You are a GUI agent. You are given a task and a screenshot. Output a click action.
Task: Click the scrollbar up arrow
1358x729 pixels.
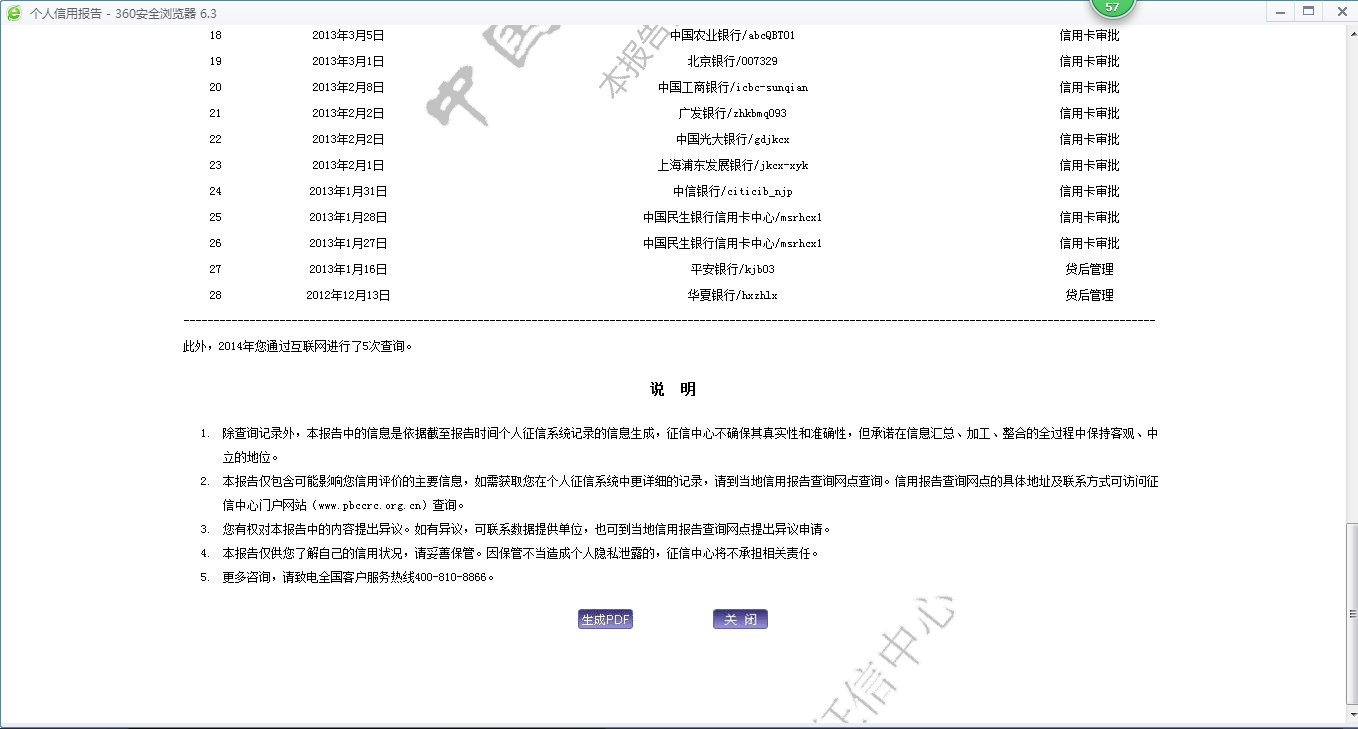click(1350, 33)
